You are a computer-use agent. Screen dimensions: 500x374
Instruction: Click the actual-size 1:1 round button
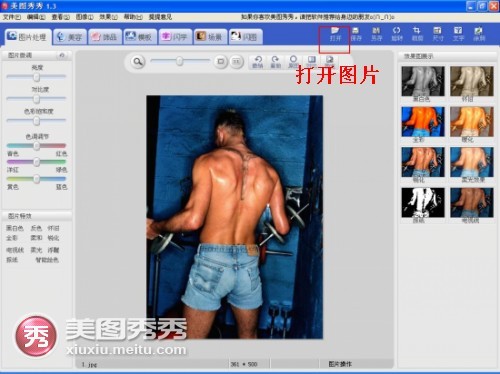[x=236, y=62]
